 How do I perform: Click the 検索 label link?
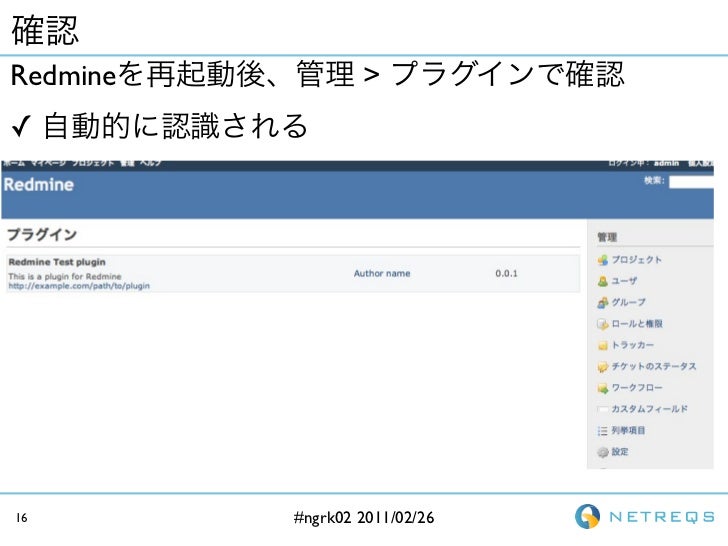point(654,181)
